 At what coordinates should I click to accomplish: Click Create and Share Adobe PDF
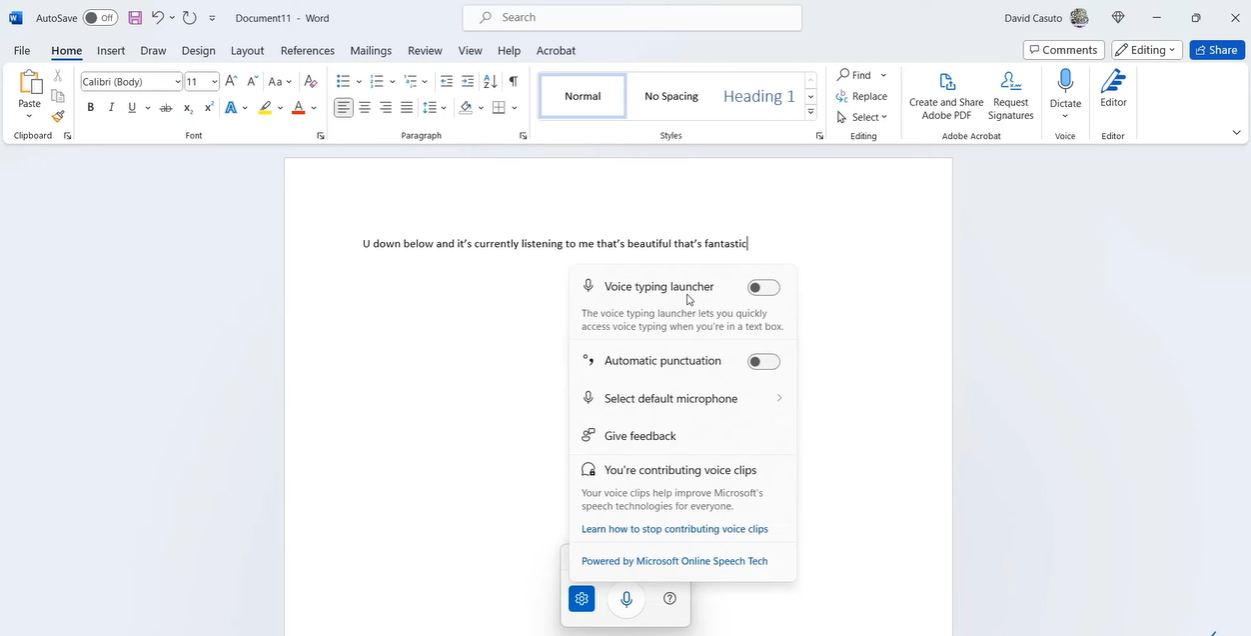[x=946, y=95]
